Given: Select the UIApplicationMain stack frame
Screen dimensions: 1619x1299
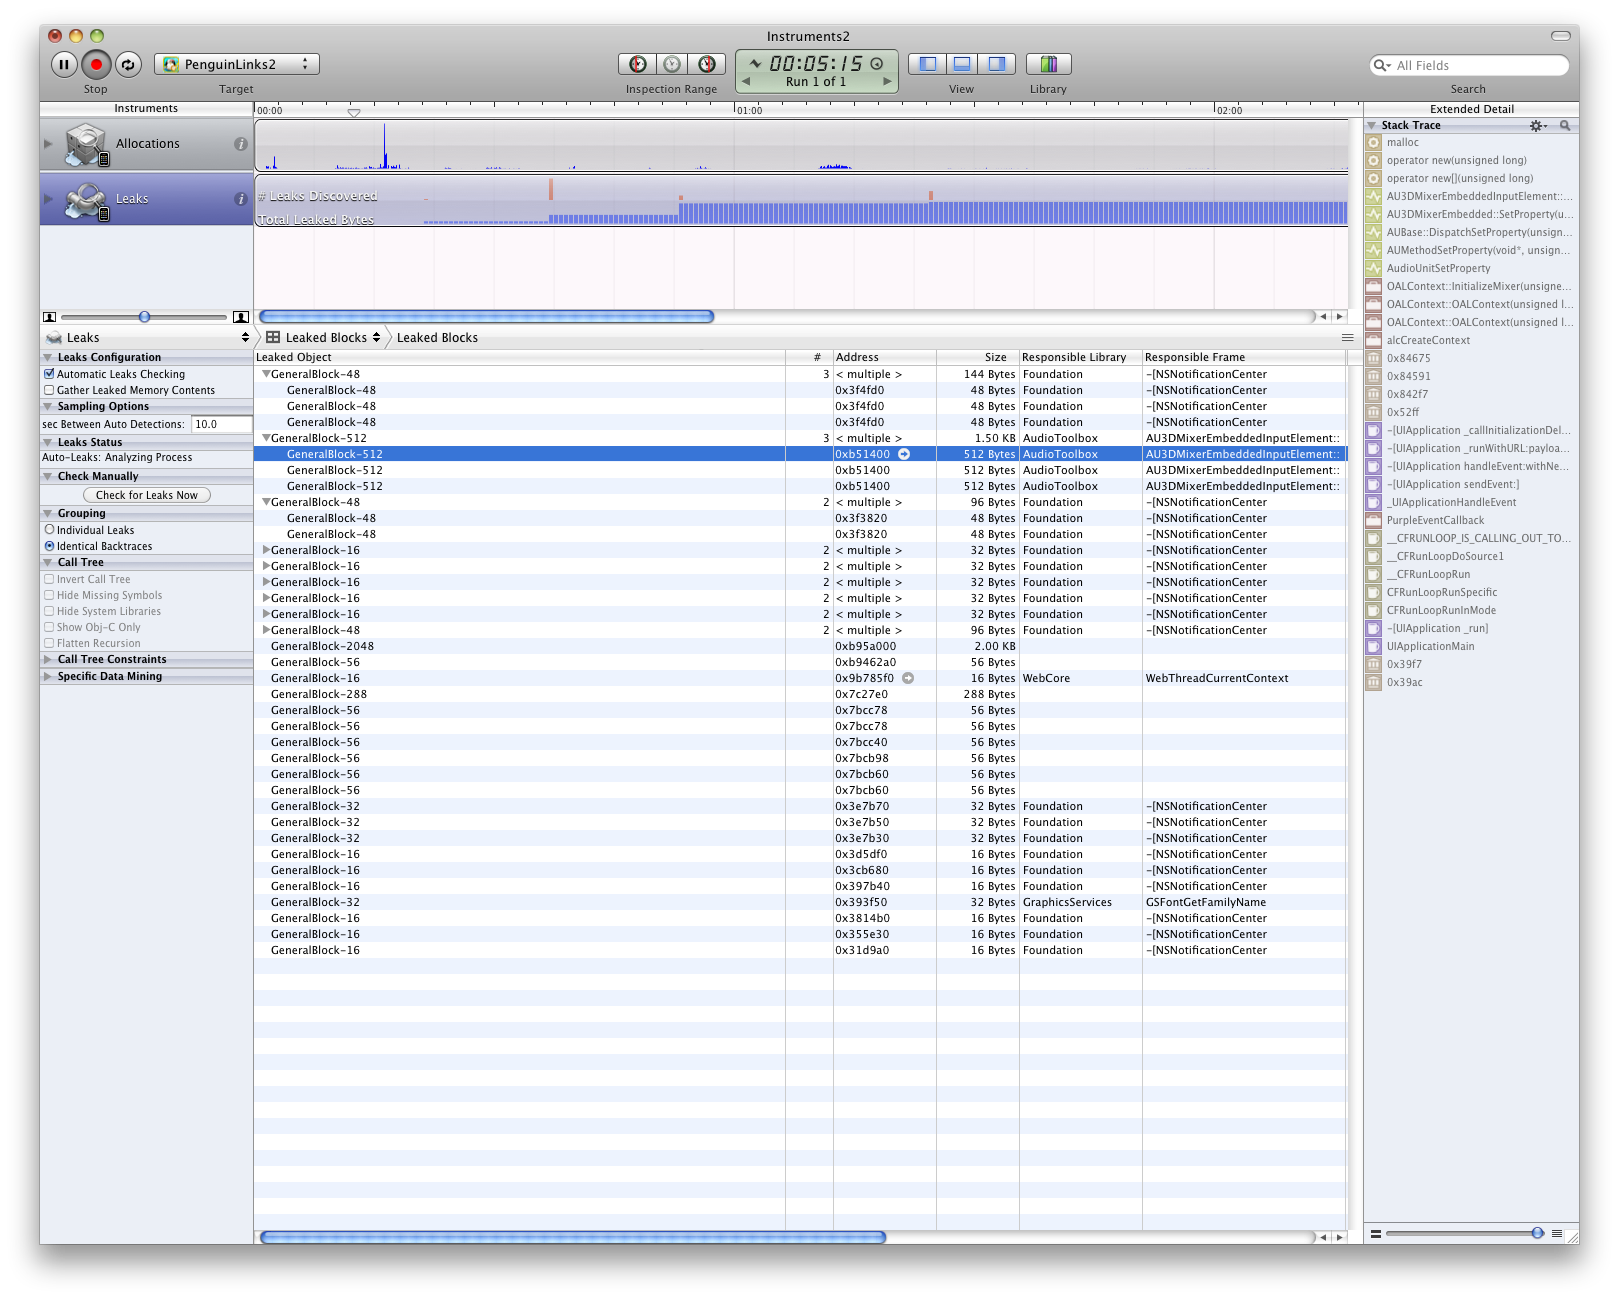Looking at the screenshot, I should click(1471, 646).
